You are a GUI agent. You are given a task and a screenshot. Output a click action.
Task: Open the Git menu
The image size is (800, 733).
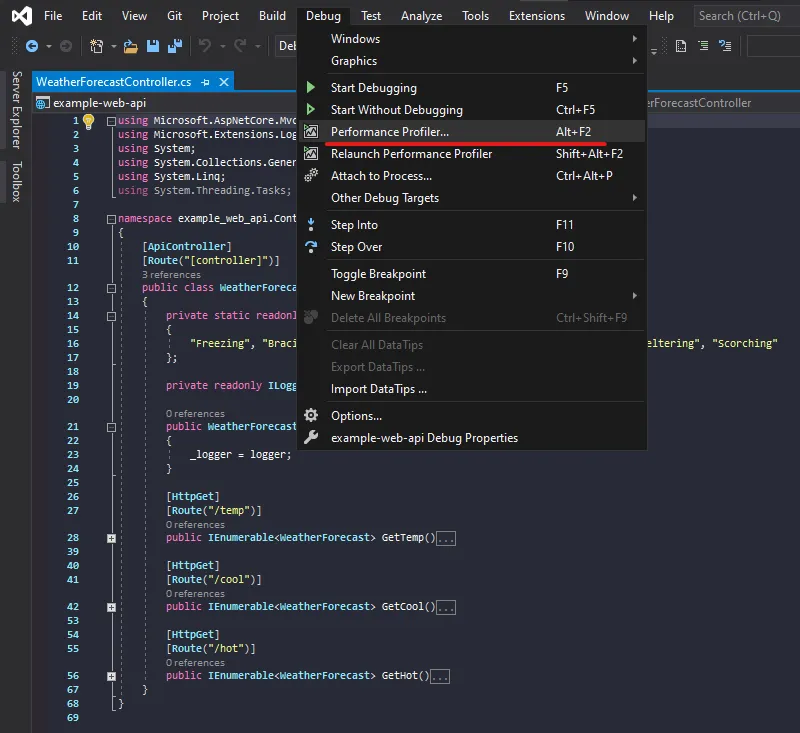coord(174,16)
